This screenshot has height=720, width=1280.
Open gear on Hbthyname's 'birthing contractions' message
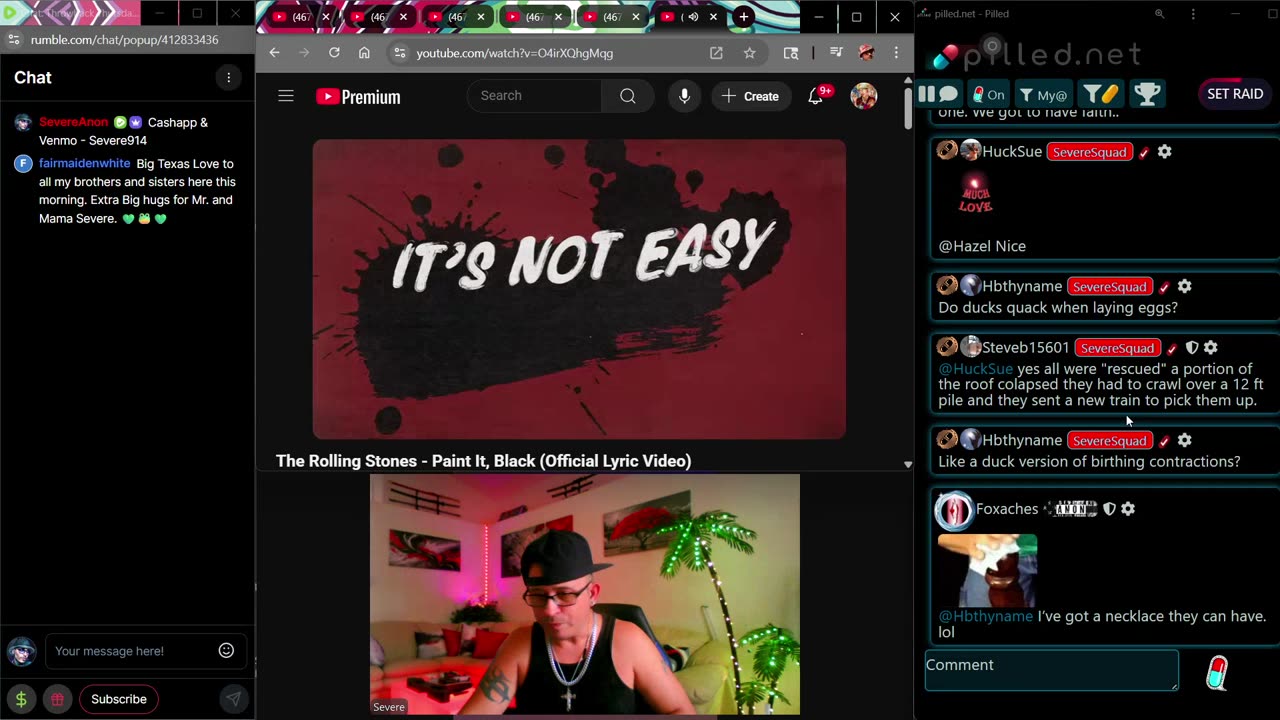coord(1184,440)
